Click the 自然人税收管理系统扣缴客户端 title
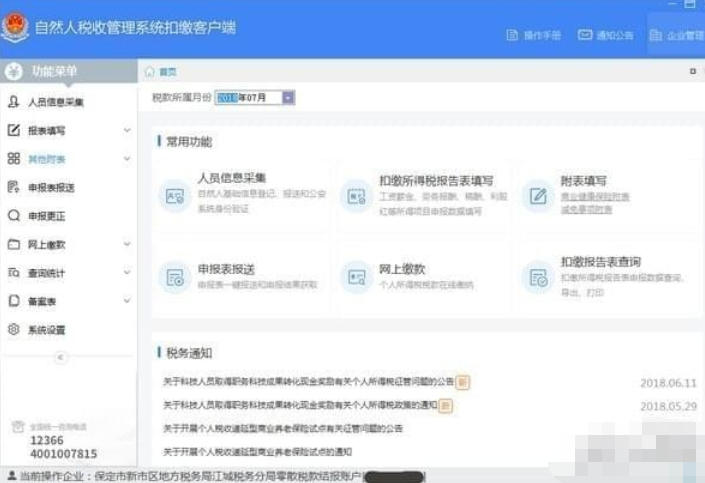The height and width of the screenshot is (483, 705). (x=135, y=27)
